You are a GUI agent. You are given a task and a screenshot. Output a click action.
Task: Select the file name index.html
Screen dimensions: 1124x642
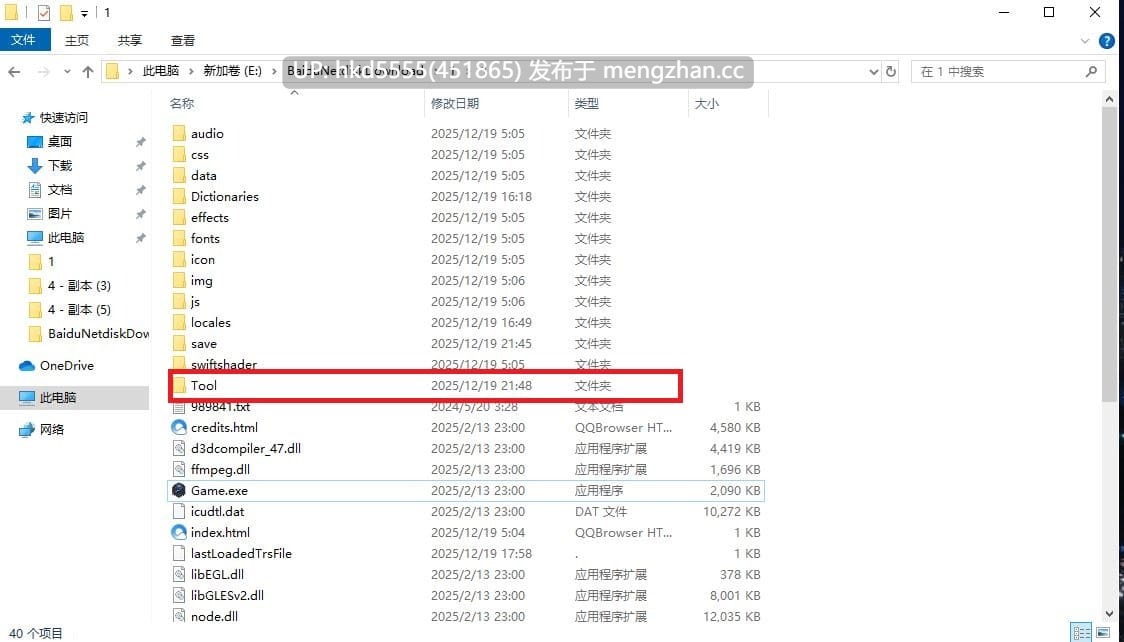click(x=220, y=532)
